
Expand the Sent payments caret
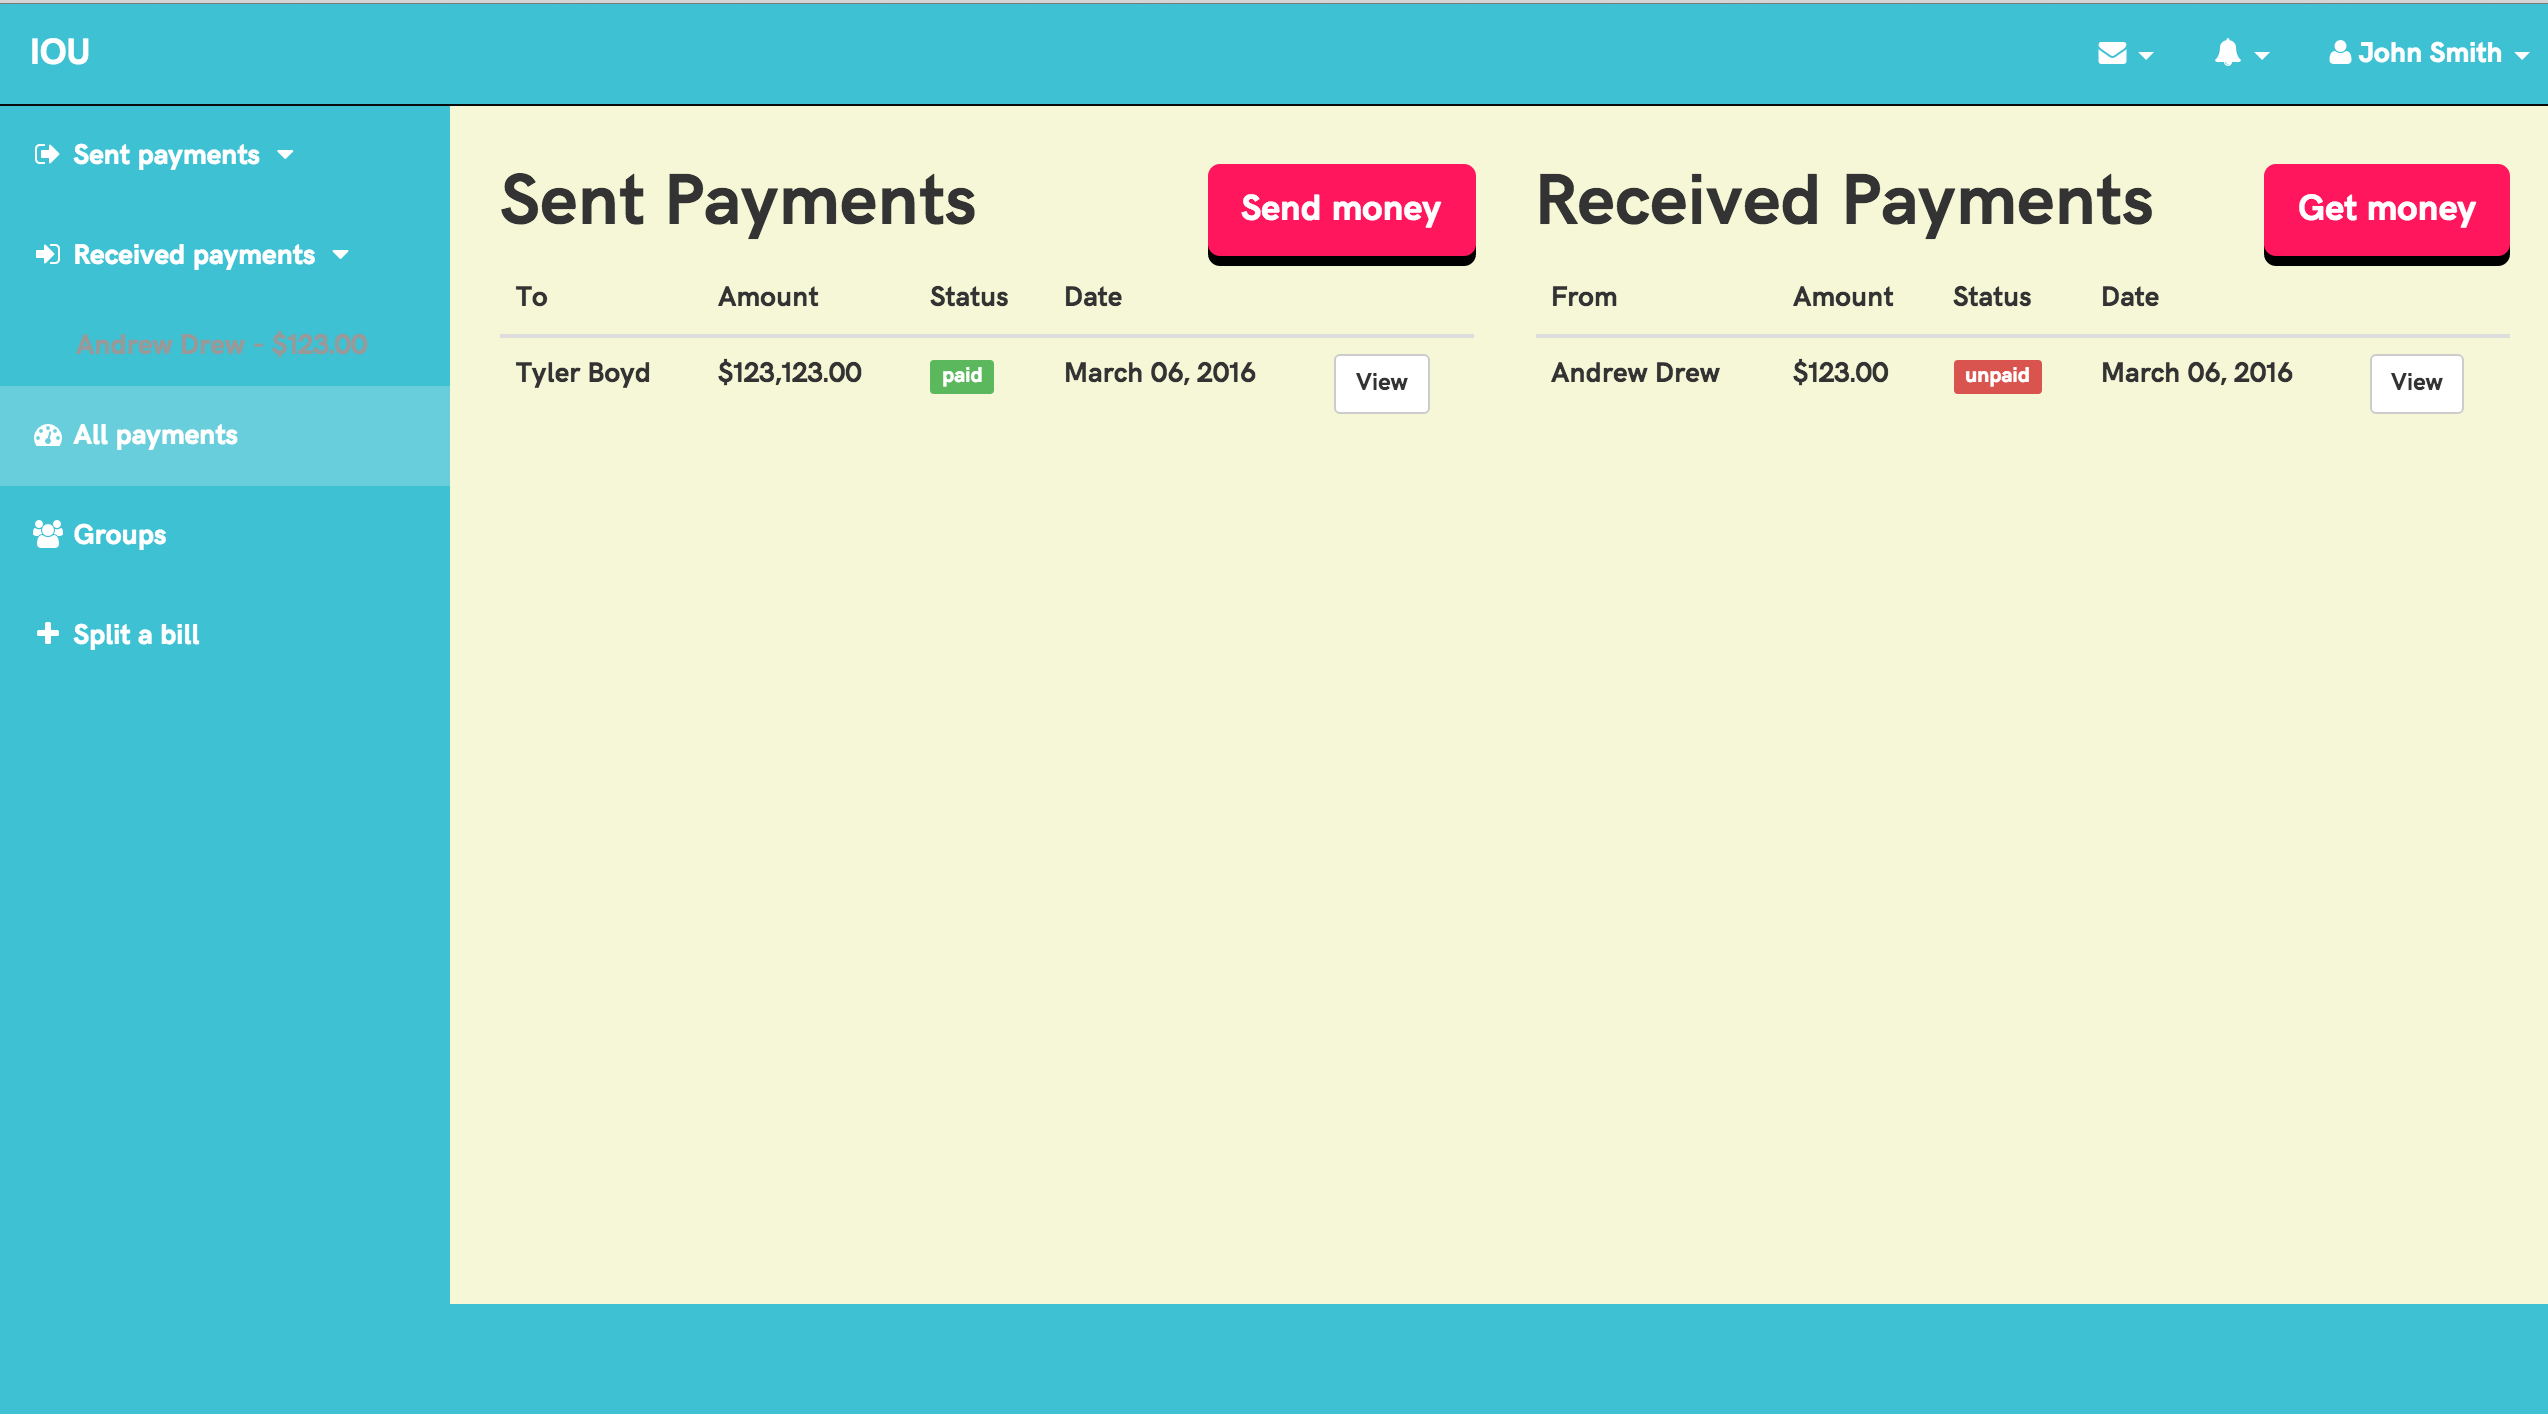pyautogui.click(x=286, y=155)
